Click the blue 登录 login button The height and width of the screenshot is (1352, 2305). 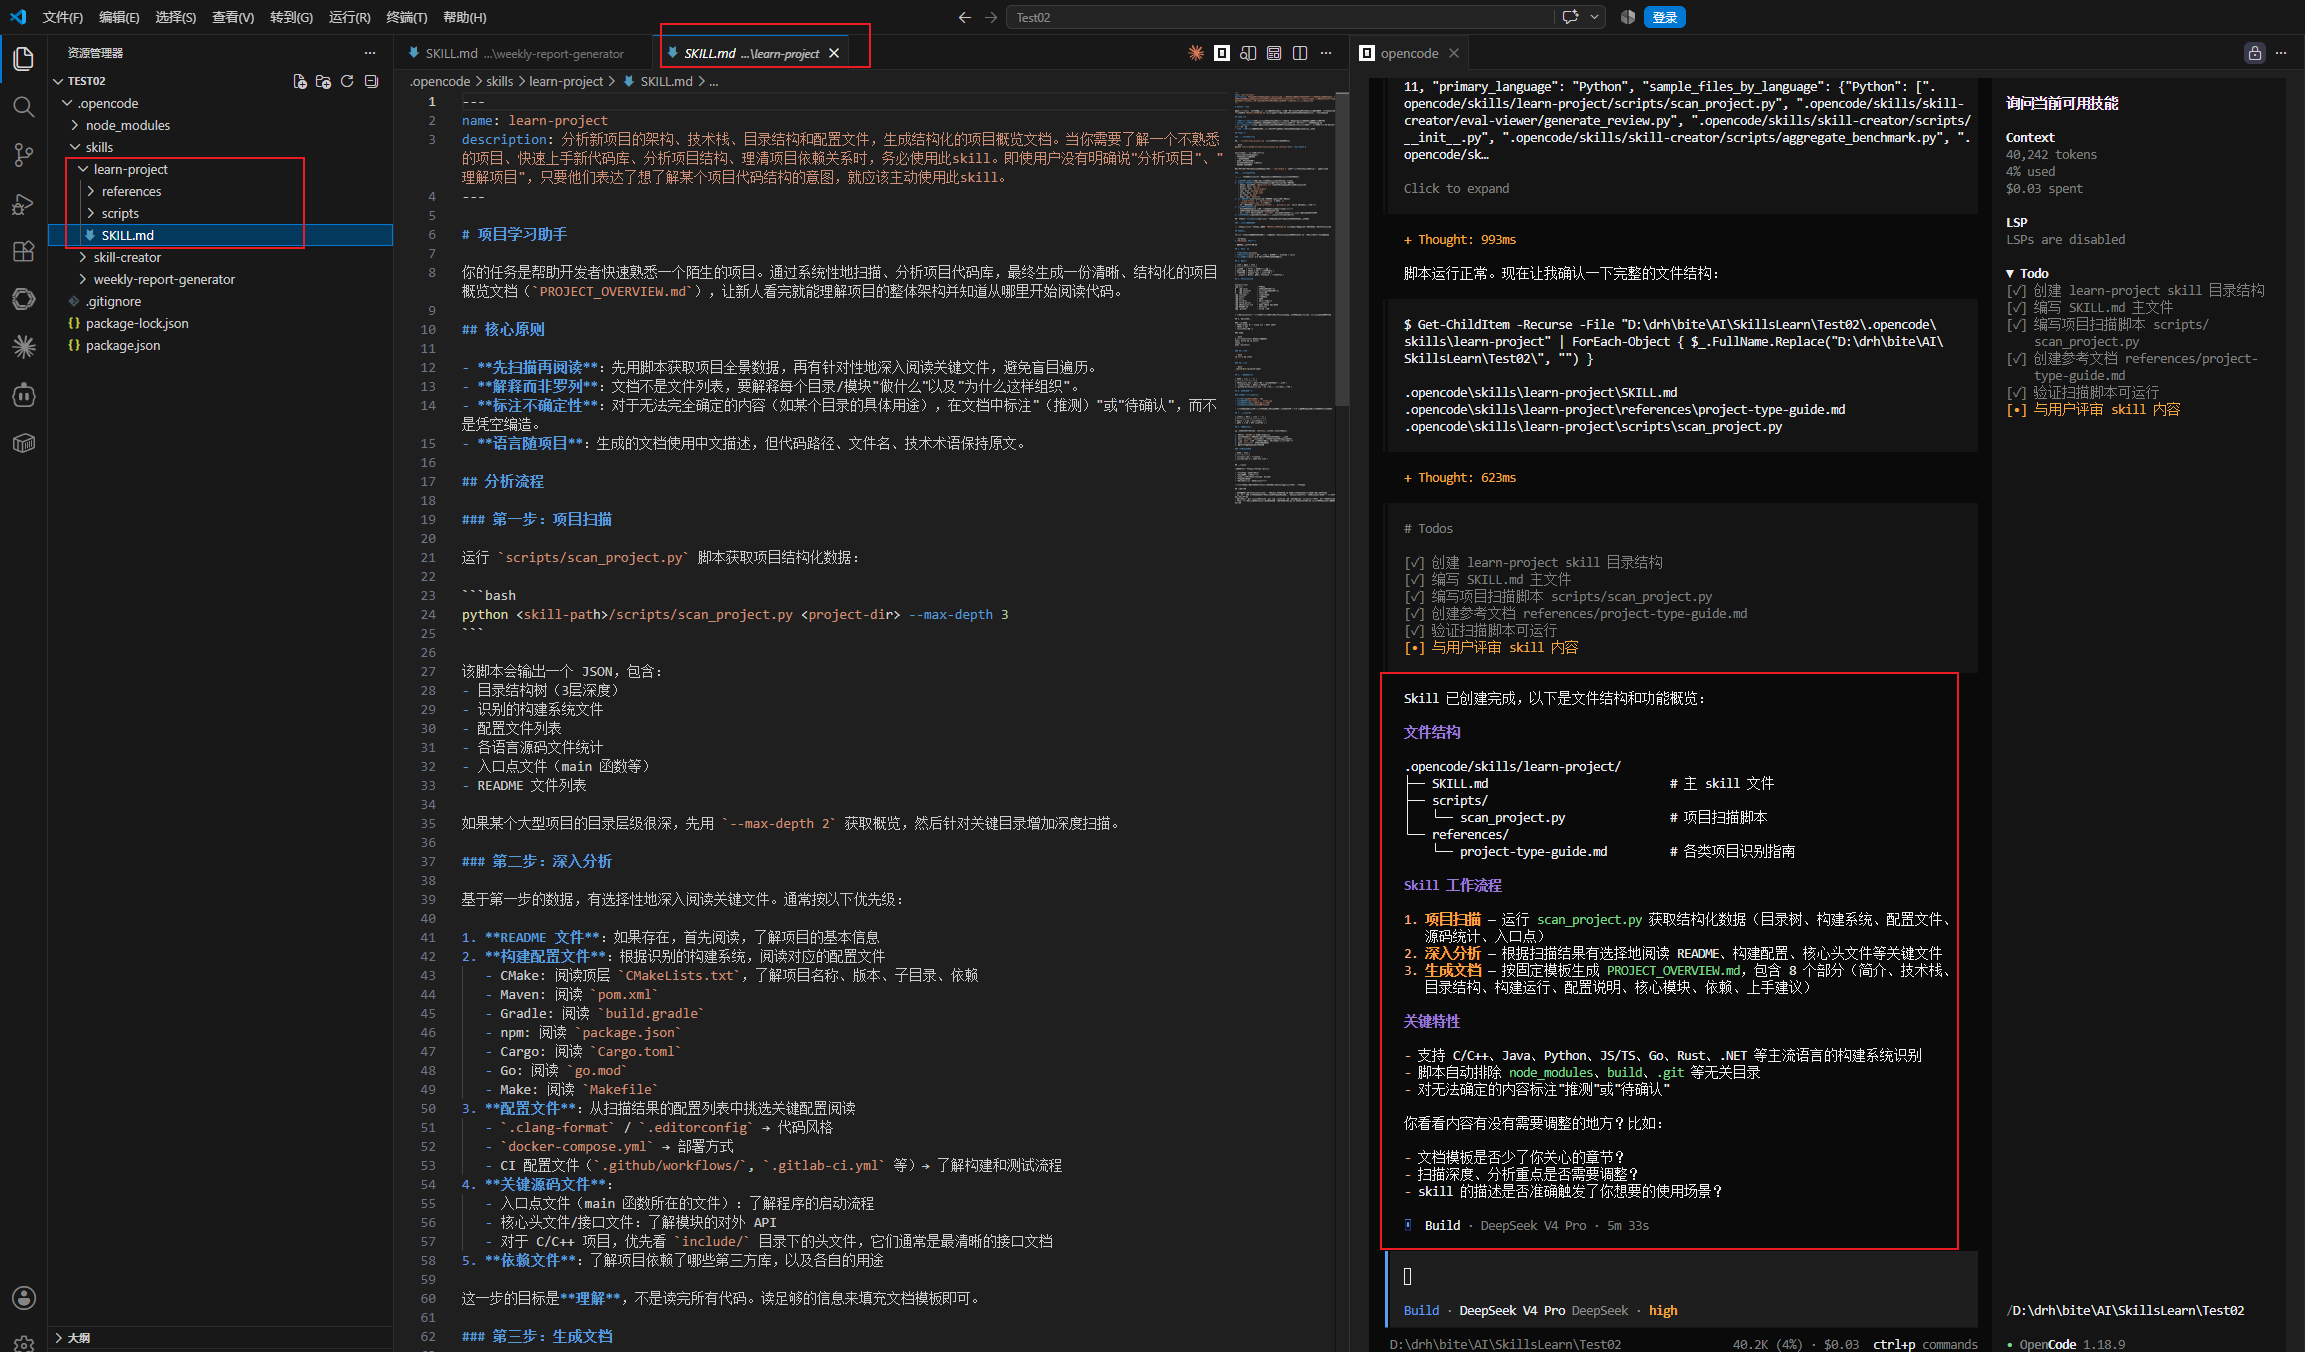[1665, 17]
